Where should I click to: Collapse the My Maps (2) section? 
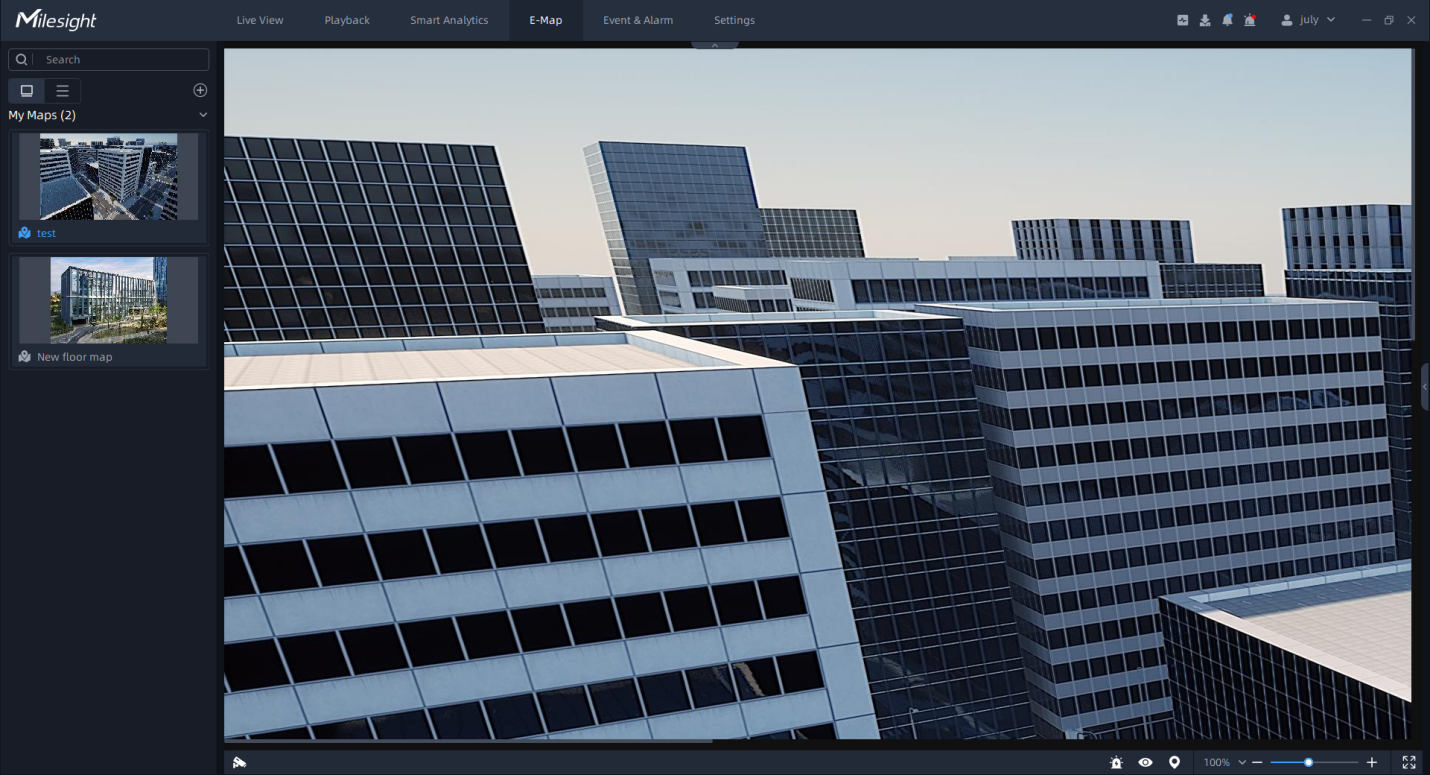click(203, 115)
